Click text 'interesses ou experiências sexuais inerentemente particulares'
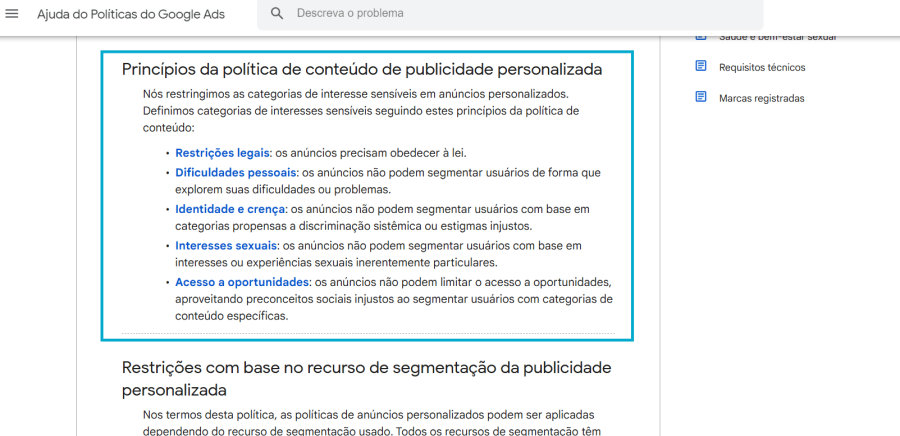 pyautogui.click(x=336, y=263)
